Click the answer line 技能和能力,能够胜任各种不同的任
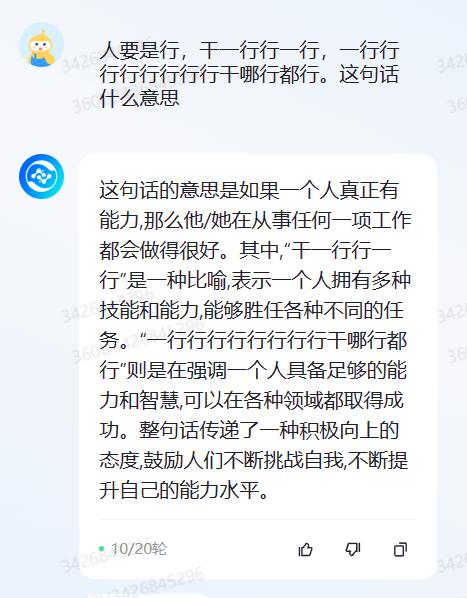 (x=252, y=310)
